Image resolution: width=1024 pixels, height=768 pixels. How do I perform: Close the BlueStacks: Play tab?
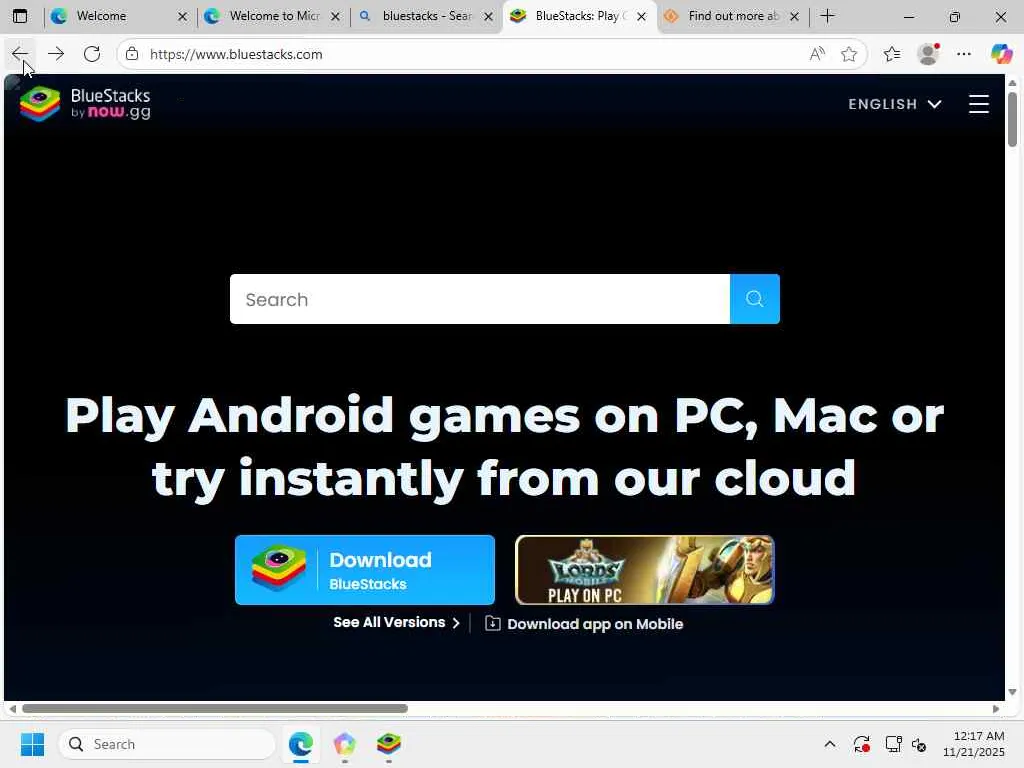pyautogui.click(x=641, y=17)
